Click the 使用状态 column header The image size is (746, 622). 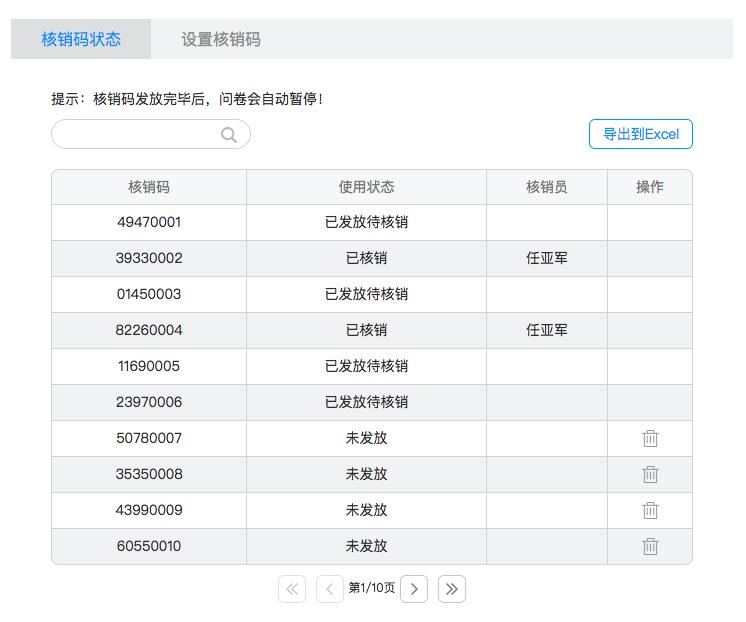(366, 187)
